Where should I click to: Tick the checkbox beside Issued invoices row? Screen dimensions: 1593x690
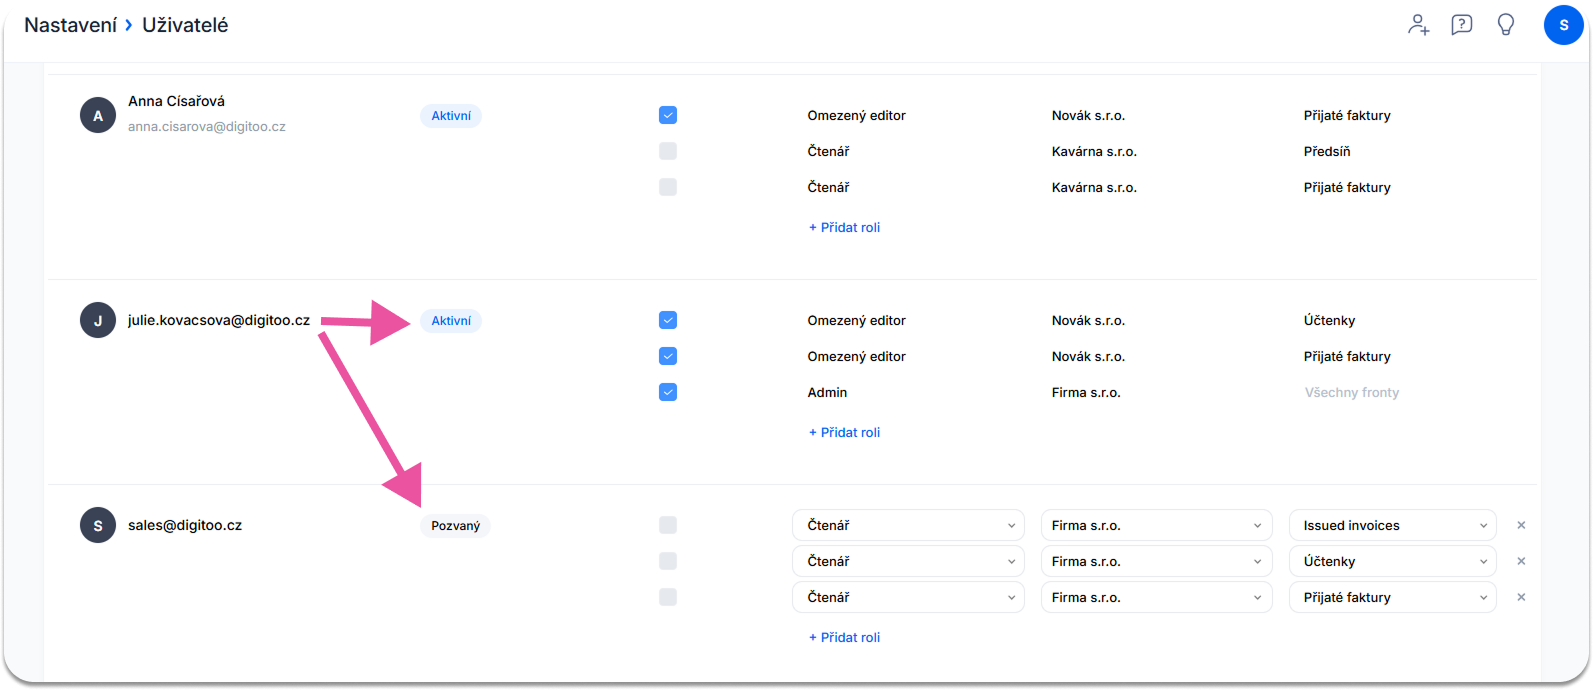tap(668, 525)
